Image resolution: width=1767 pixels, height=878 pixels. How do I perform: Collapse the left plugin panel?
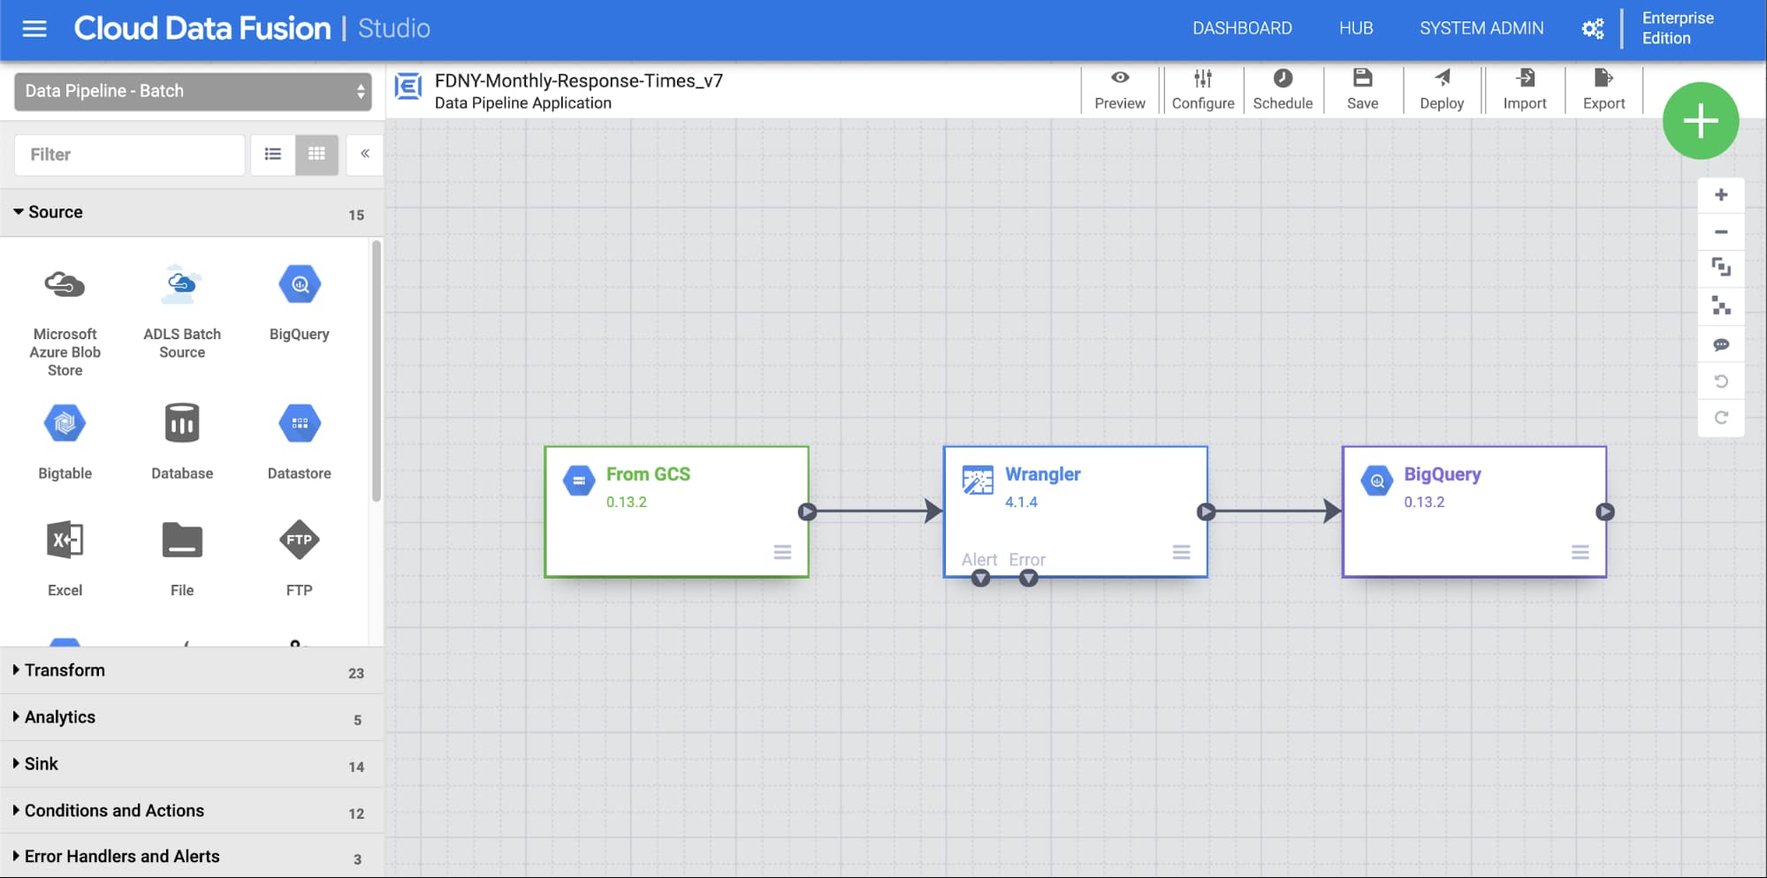click(x=365, y=154)
